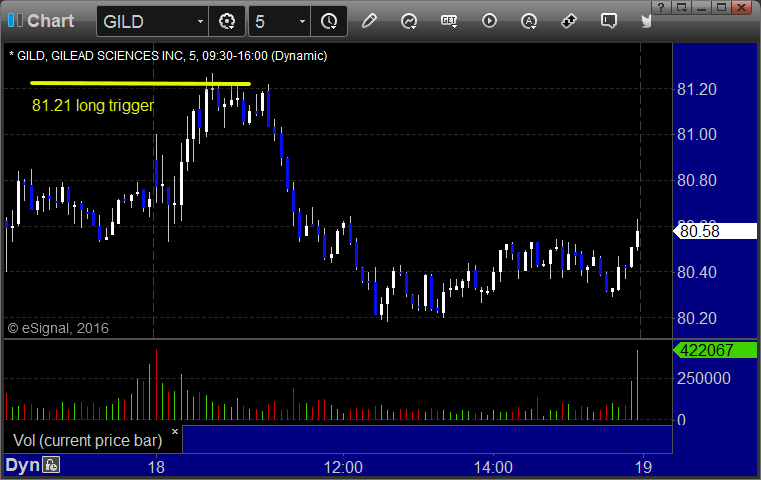761x480 pixels.
Task: Toggle the lock icon next to Dyn
Action: click(x=51, y=465)
